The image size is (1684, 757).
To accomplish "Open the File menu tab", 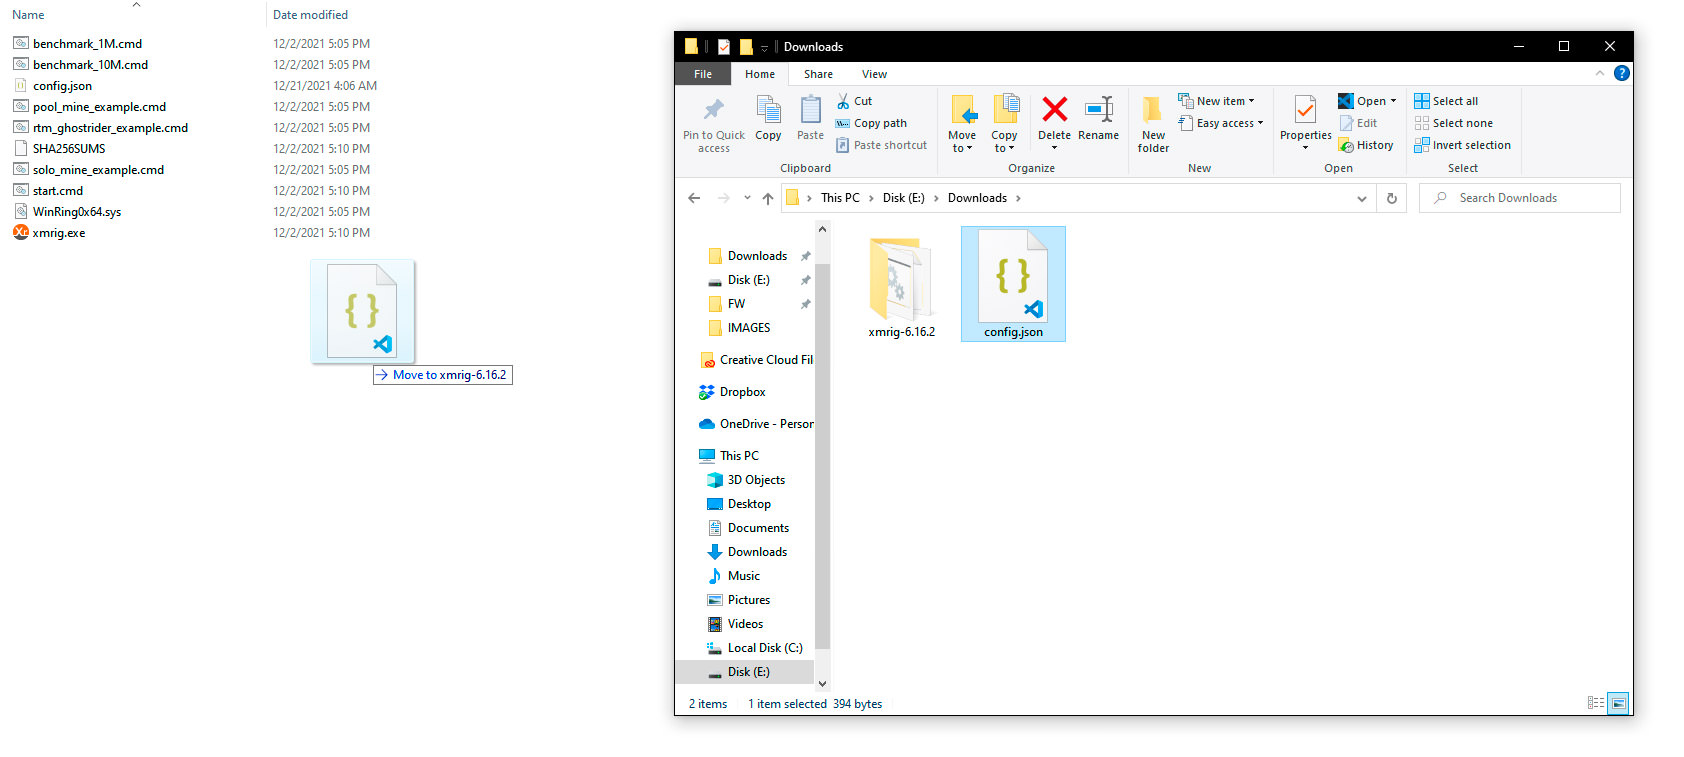I will pos(703,74).
